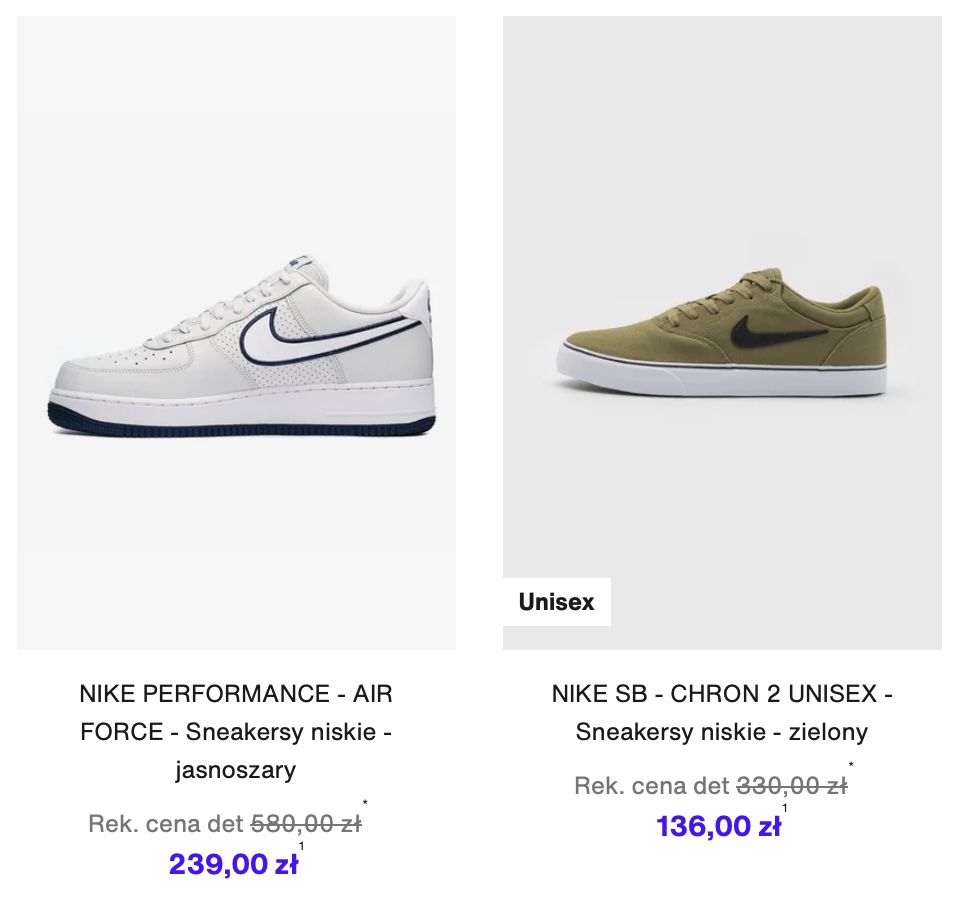958x902 pixels.
Task: Click the footnote 1 next to 136,00 zł
Action: tap(785, 808)
